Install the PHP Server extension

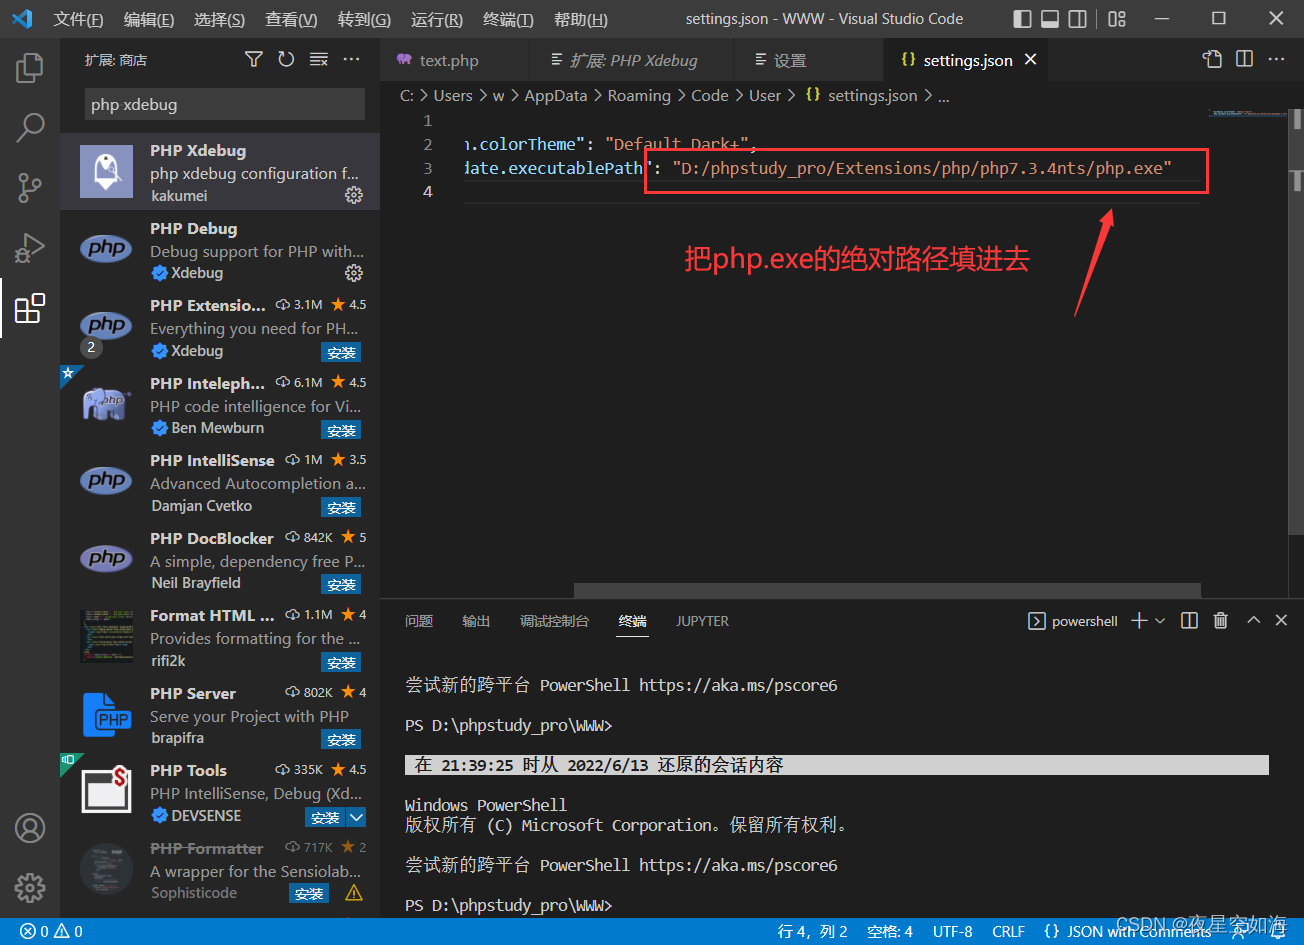pos(341,740)
